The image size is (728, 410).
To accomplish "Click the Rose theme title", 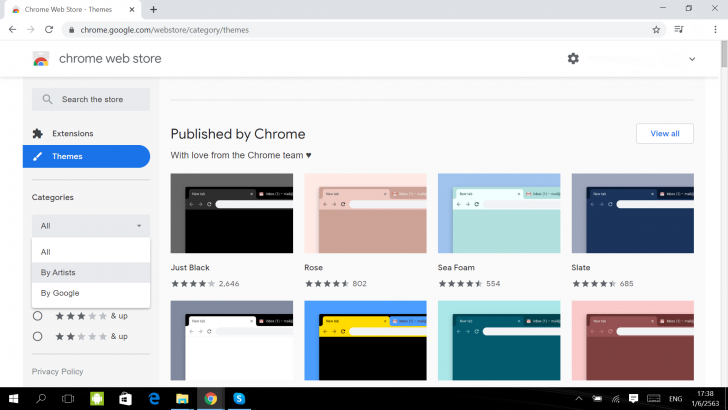I will click(x=313, y=267).
